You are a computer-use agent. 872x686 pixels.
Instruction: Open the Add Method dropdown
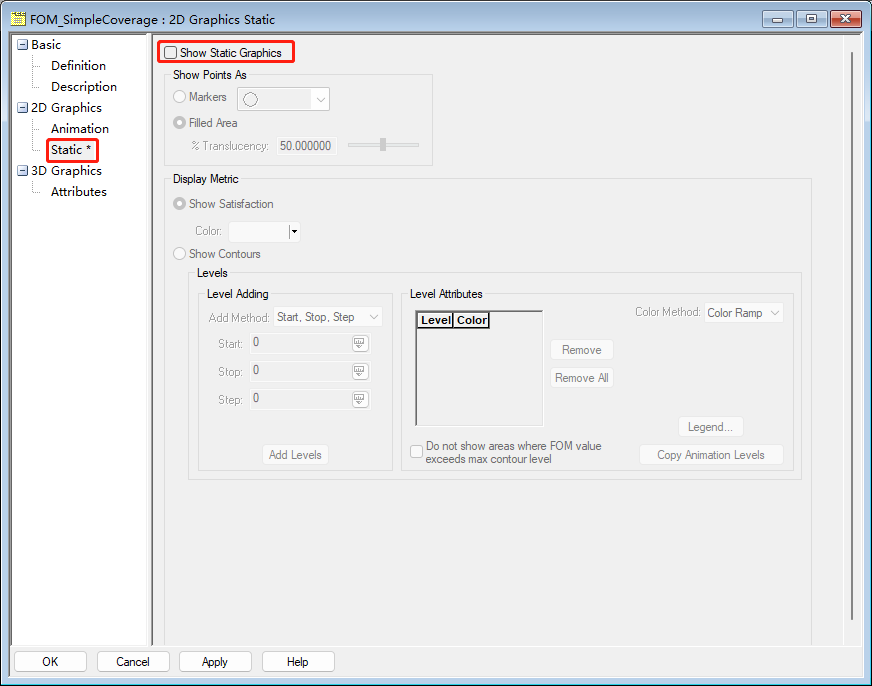[x=328, y=317]
